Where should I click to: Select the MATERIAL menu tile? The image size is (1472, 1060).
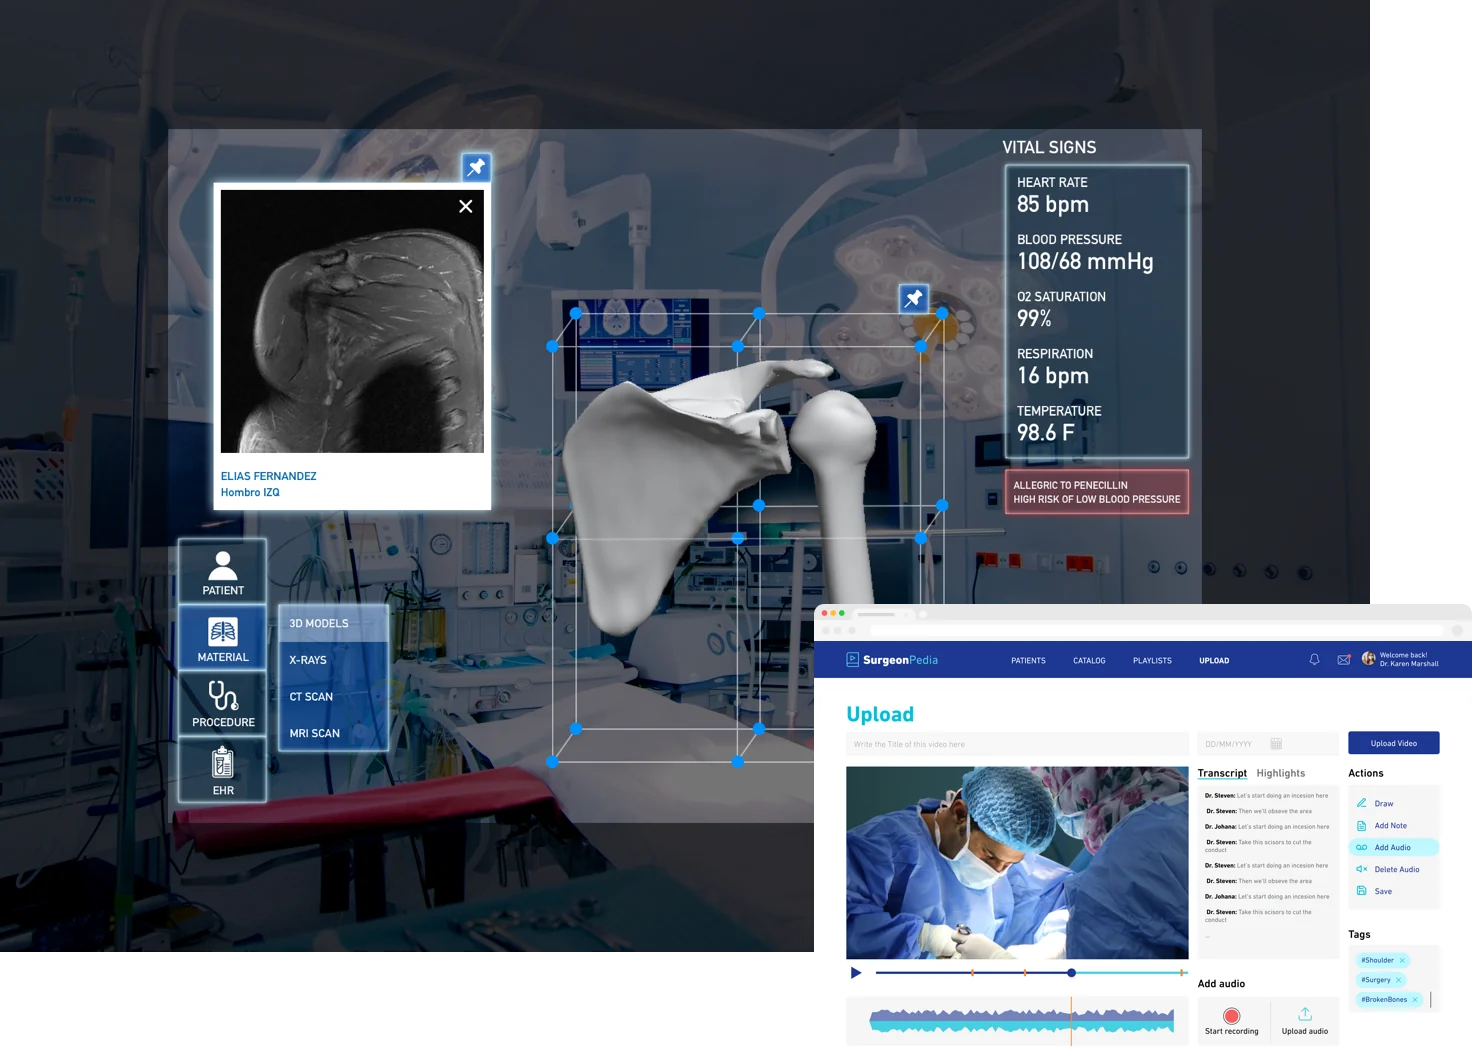tap(223, 638)
